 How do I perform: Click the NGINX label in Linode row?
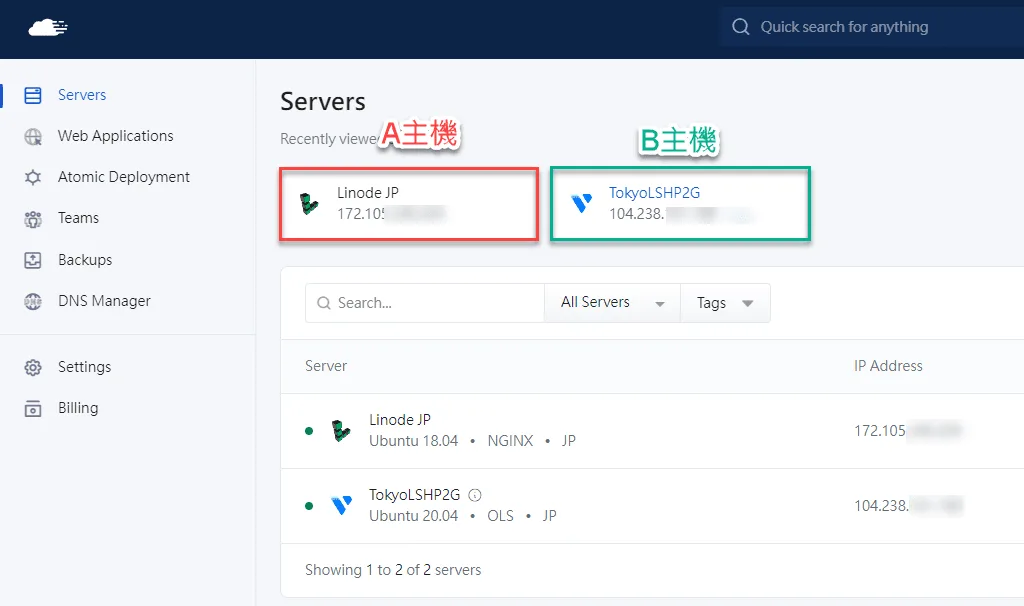pyautogui.click(x=510, y=441)
